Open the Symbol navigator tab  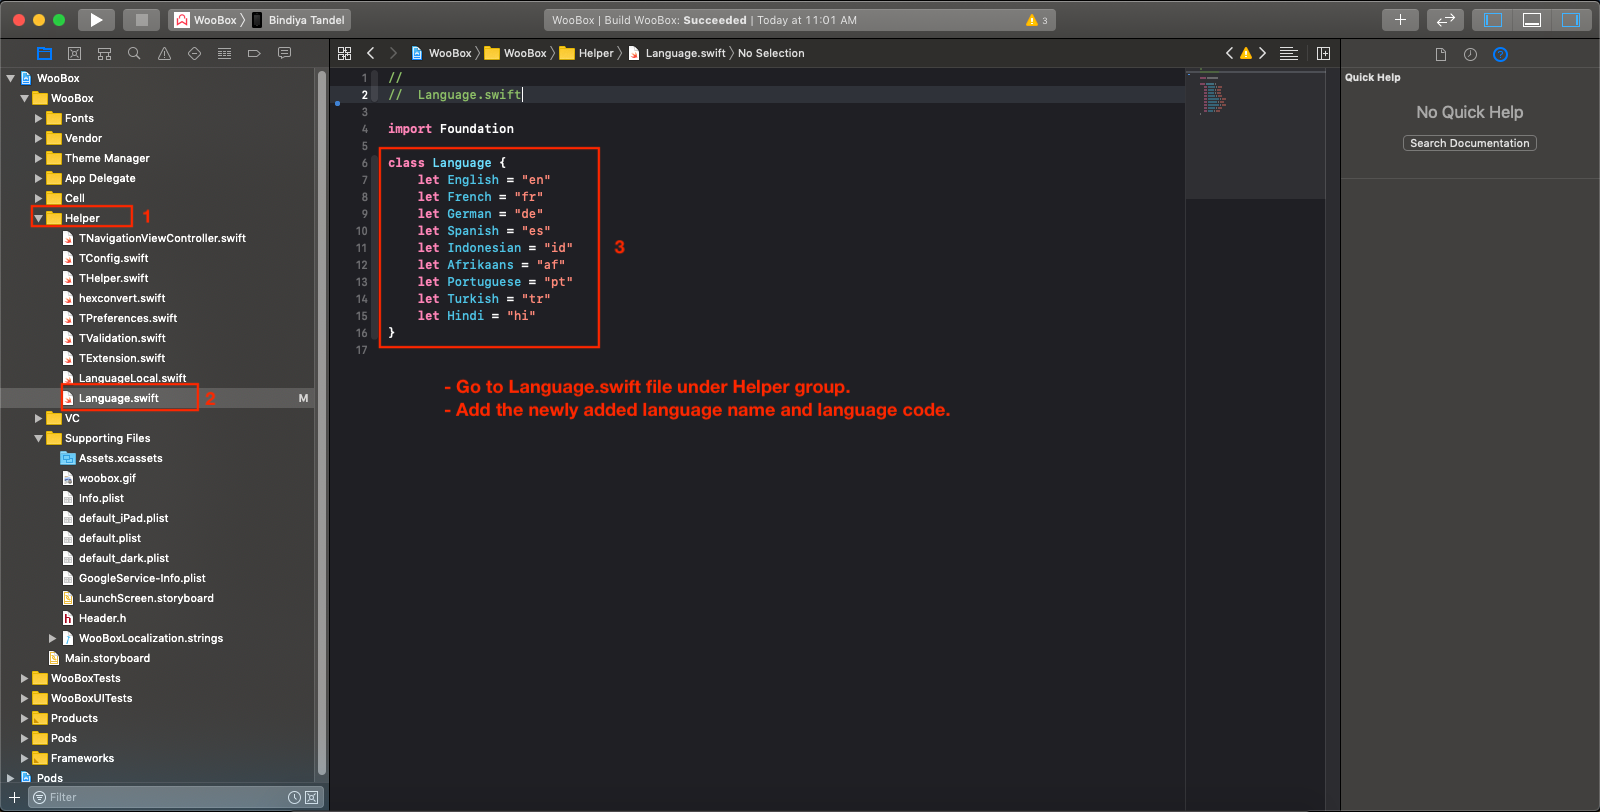click(104, 53)
